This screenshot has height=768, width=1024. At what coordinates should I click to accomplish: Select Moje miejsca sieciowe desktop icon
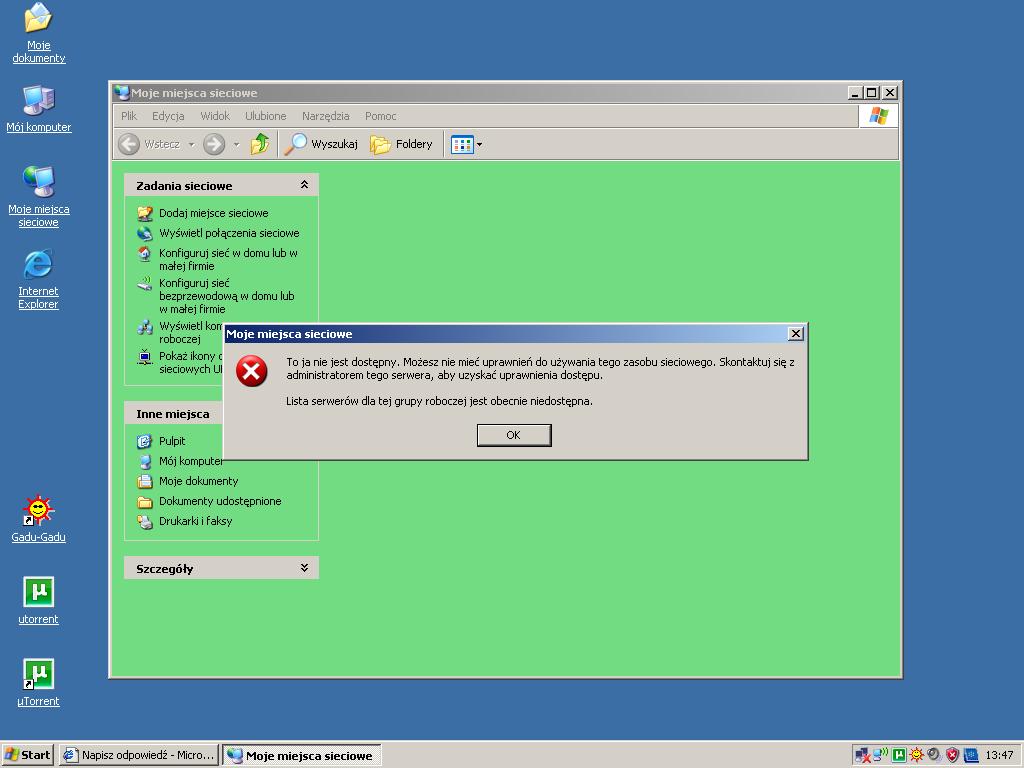click(39, 197)
